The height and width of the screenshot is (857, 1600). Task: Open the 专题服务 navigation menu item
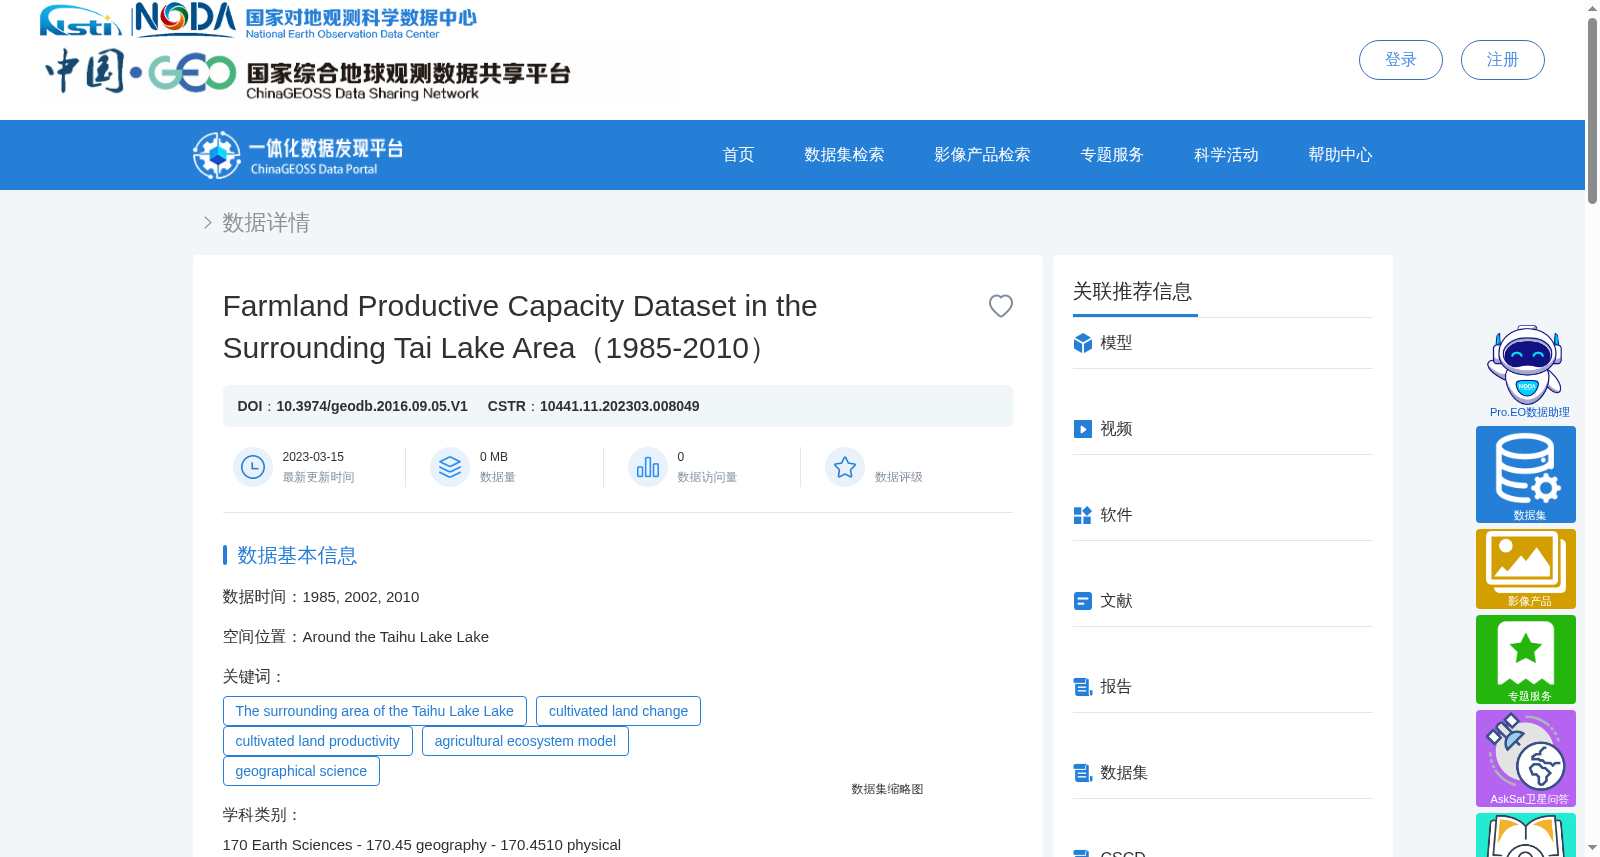pos(1112,155)
